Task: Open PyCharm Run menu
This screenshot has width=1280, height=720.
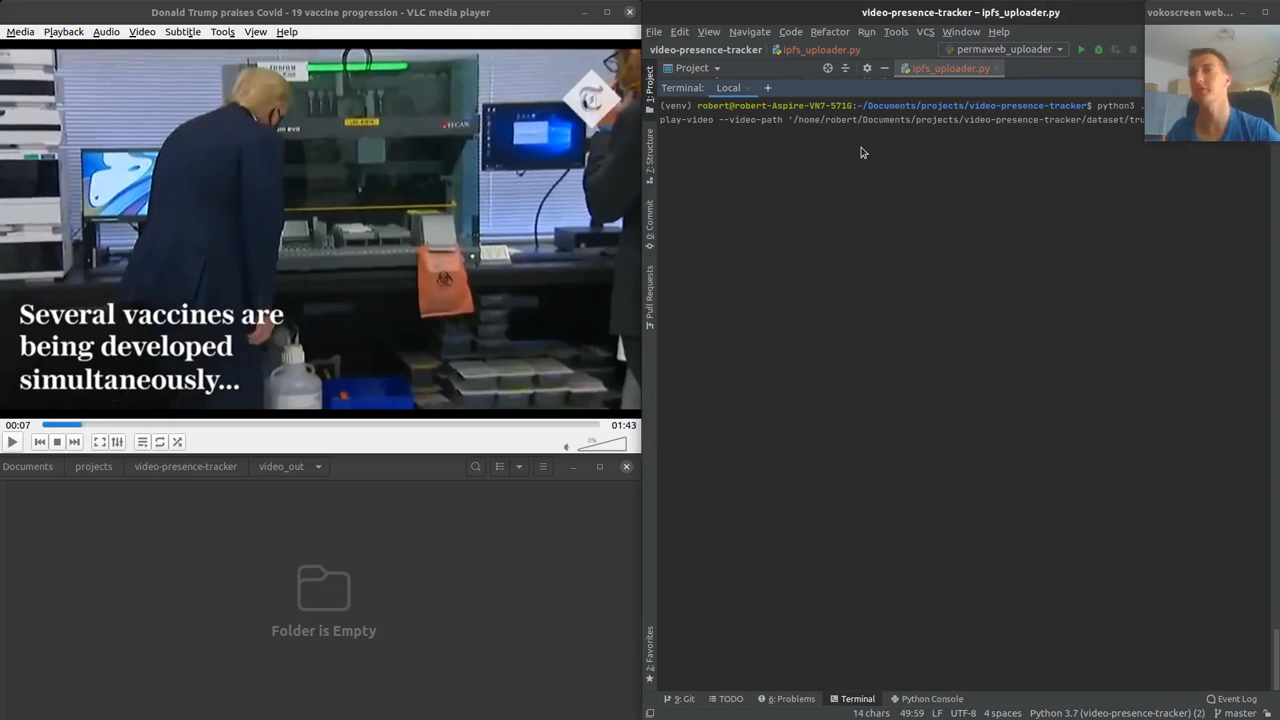Action: pos(867,32)
